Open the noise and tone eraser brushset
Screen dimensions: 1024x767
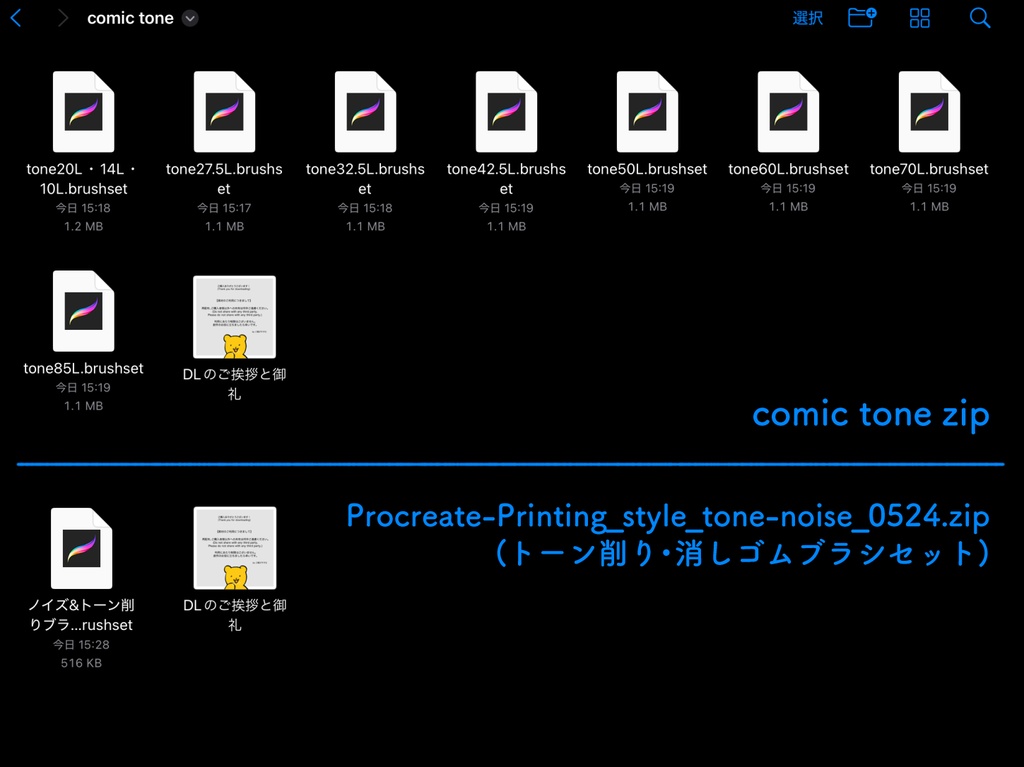click(81, 546)
